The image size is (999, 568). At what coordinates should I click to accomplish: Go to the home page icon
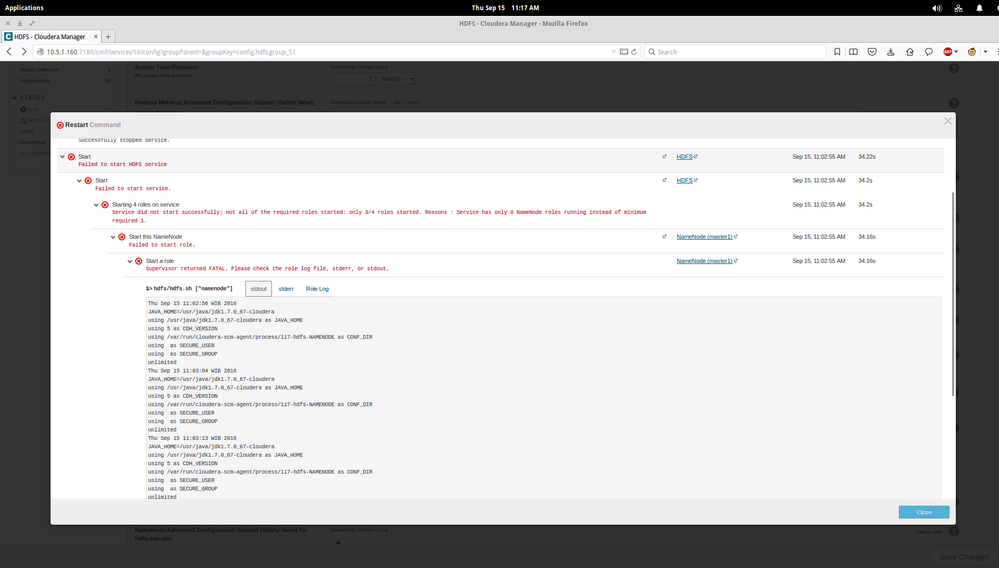(910, 52)
